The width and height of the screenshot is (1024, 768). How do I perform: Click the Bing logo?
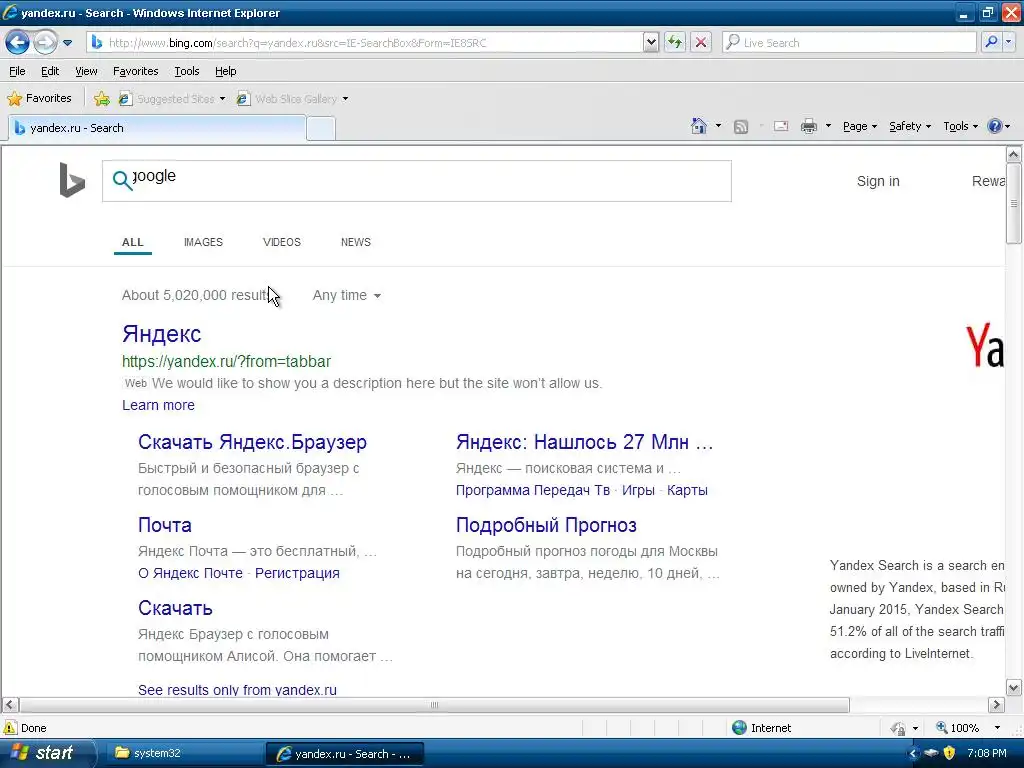pyautogui.click(x=72, y=180)
